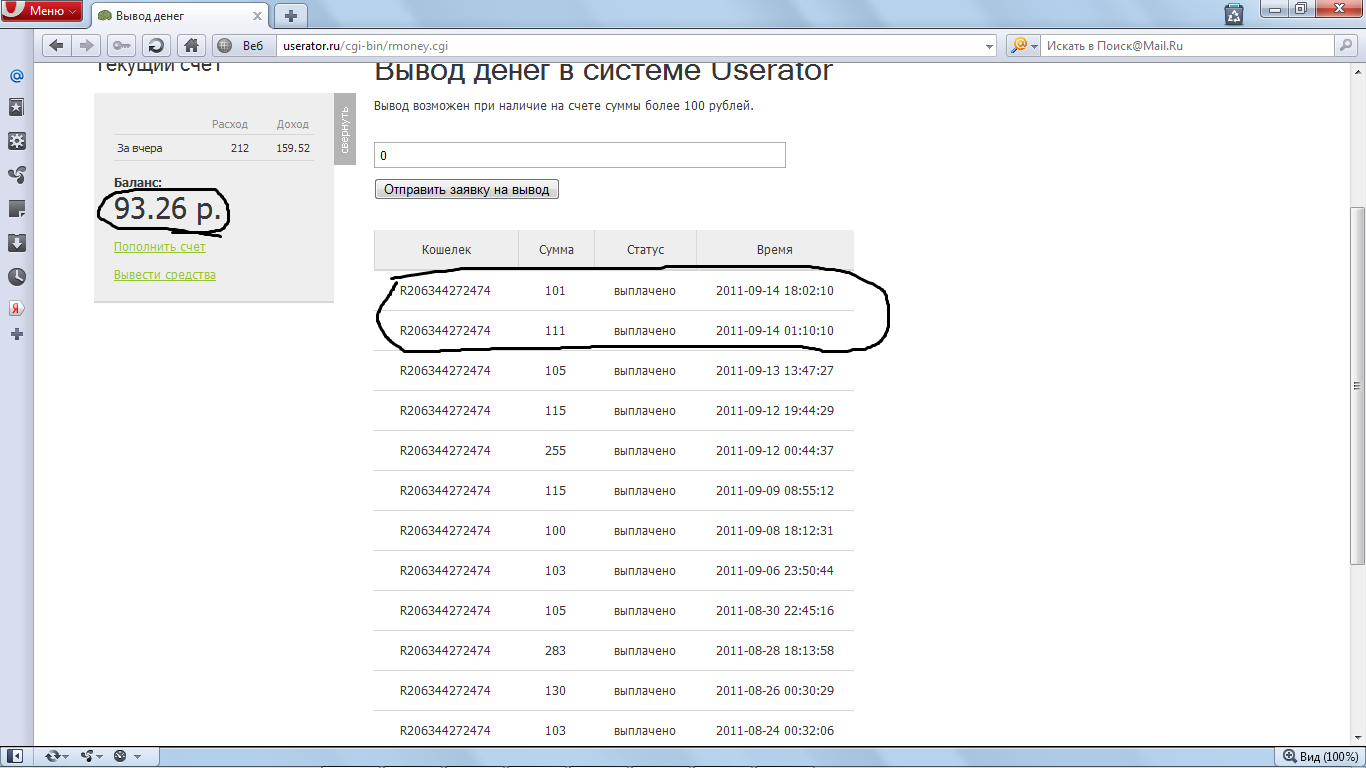Click the Сумма column header
This screenshot has height=768, width=1366.
tap(556, 250)
